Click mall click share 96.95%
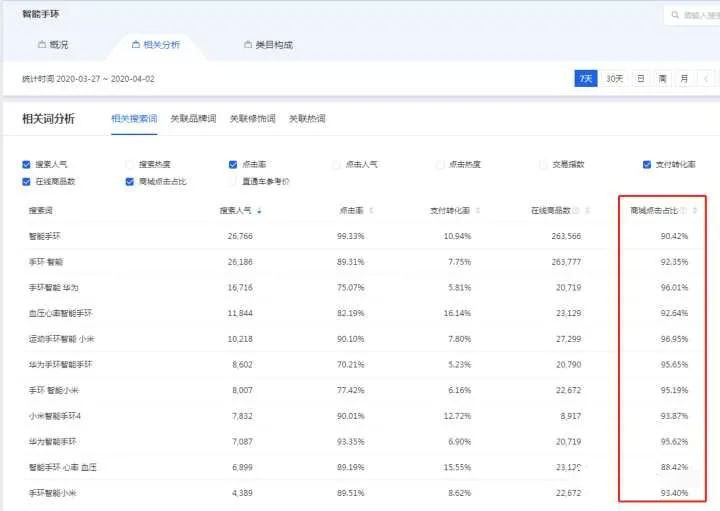 point(674,339)
